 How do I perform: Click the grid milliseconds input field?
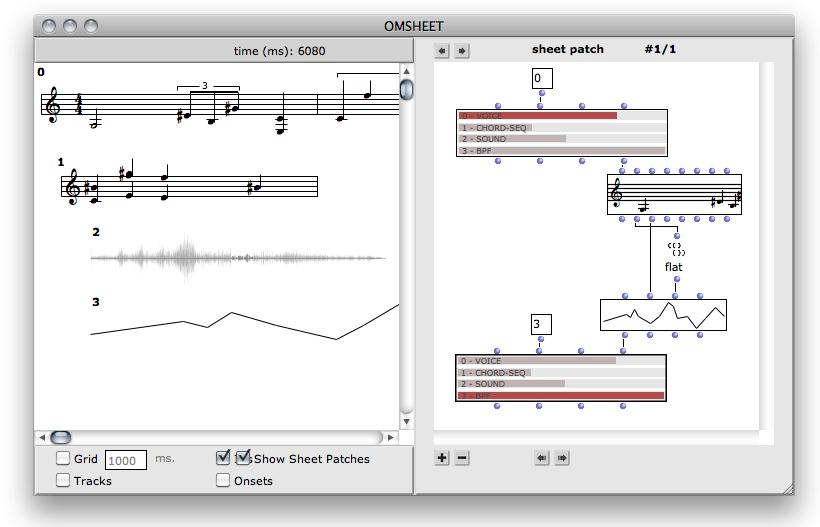(x=126, y=460)
